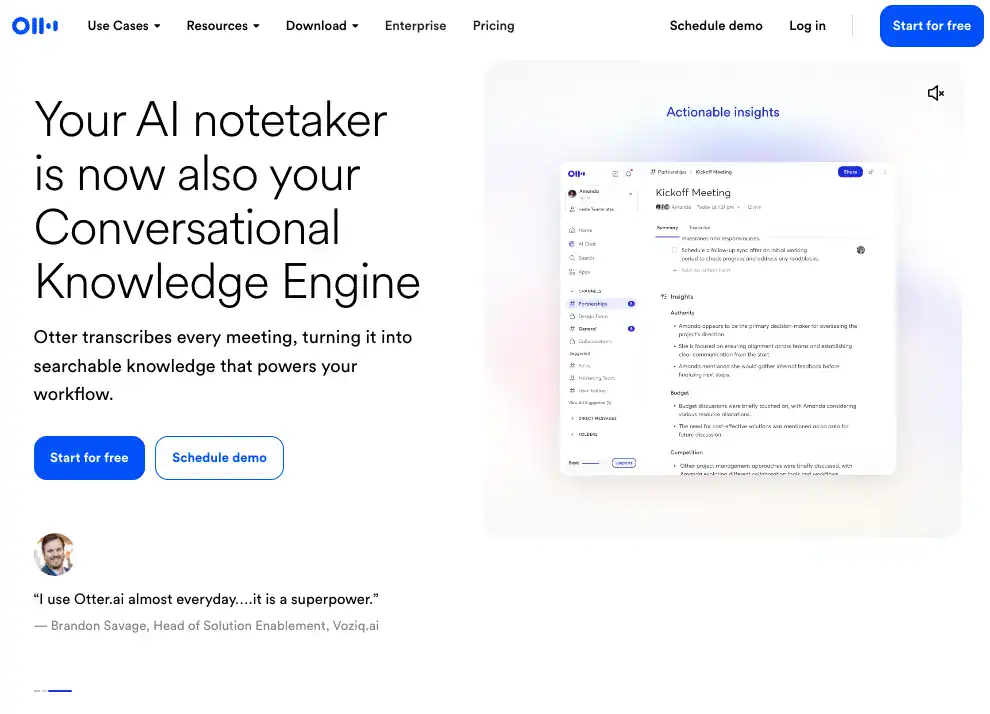The height and width of the screenshot is (714, 990).
Task: Click the Basic plan usage bar in preview
Action: (590, 463)
